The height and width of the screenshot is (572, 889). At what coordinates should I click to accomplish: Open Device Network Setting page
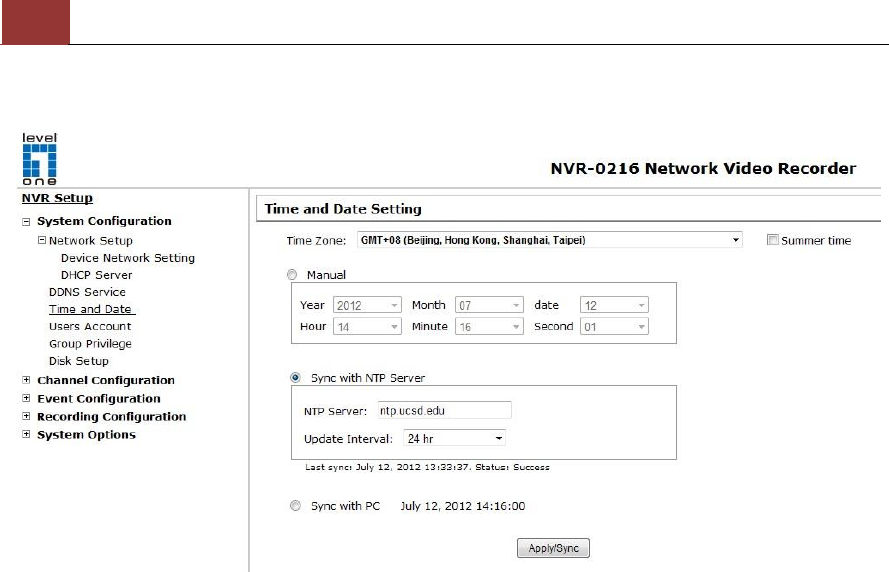(x=128, y=258)
